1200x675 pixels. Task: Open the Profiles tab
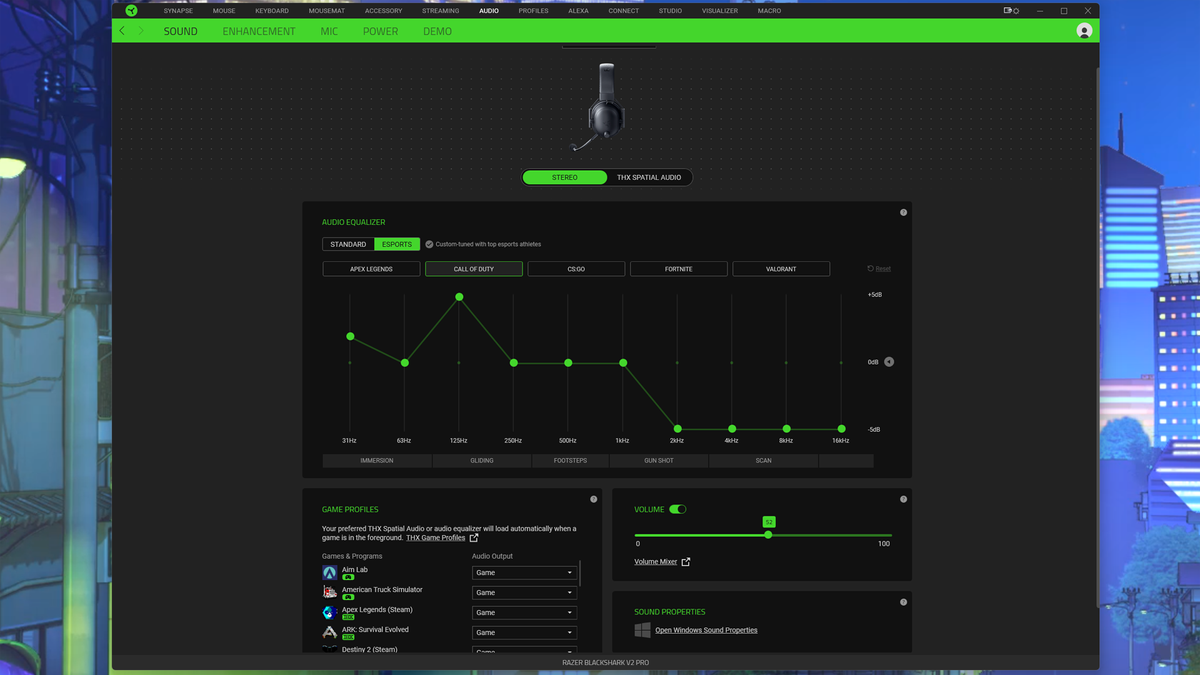coord(533,10)
